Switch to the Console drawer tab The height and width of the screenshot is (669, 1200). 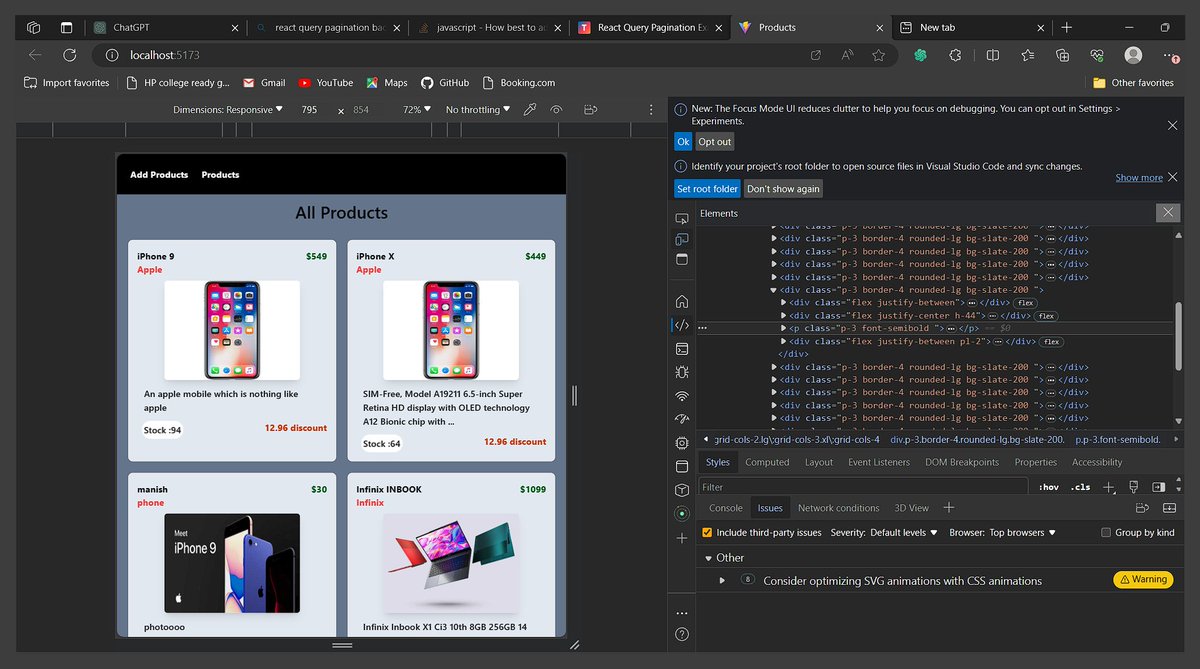726,508
